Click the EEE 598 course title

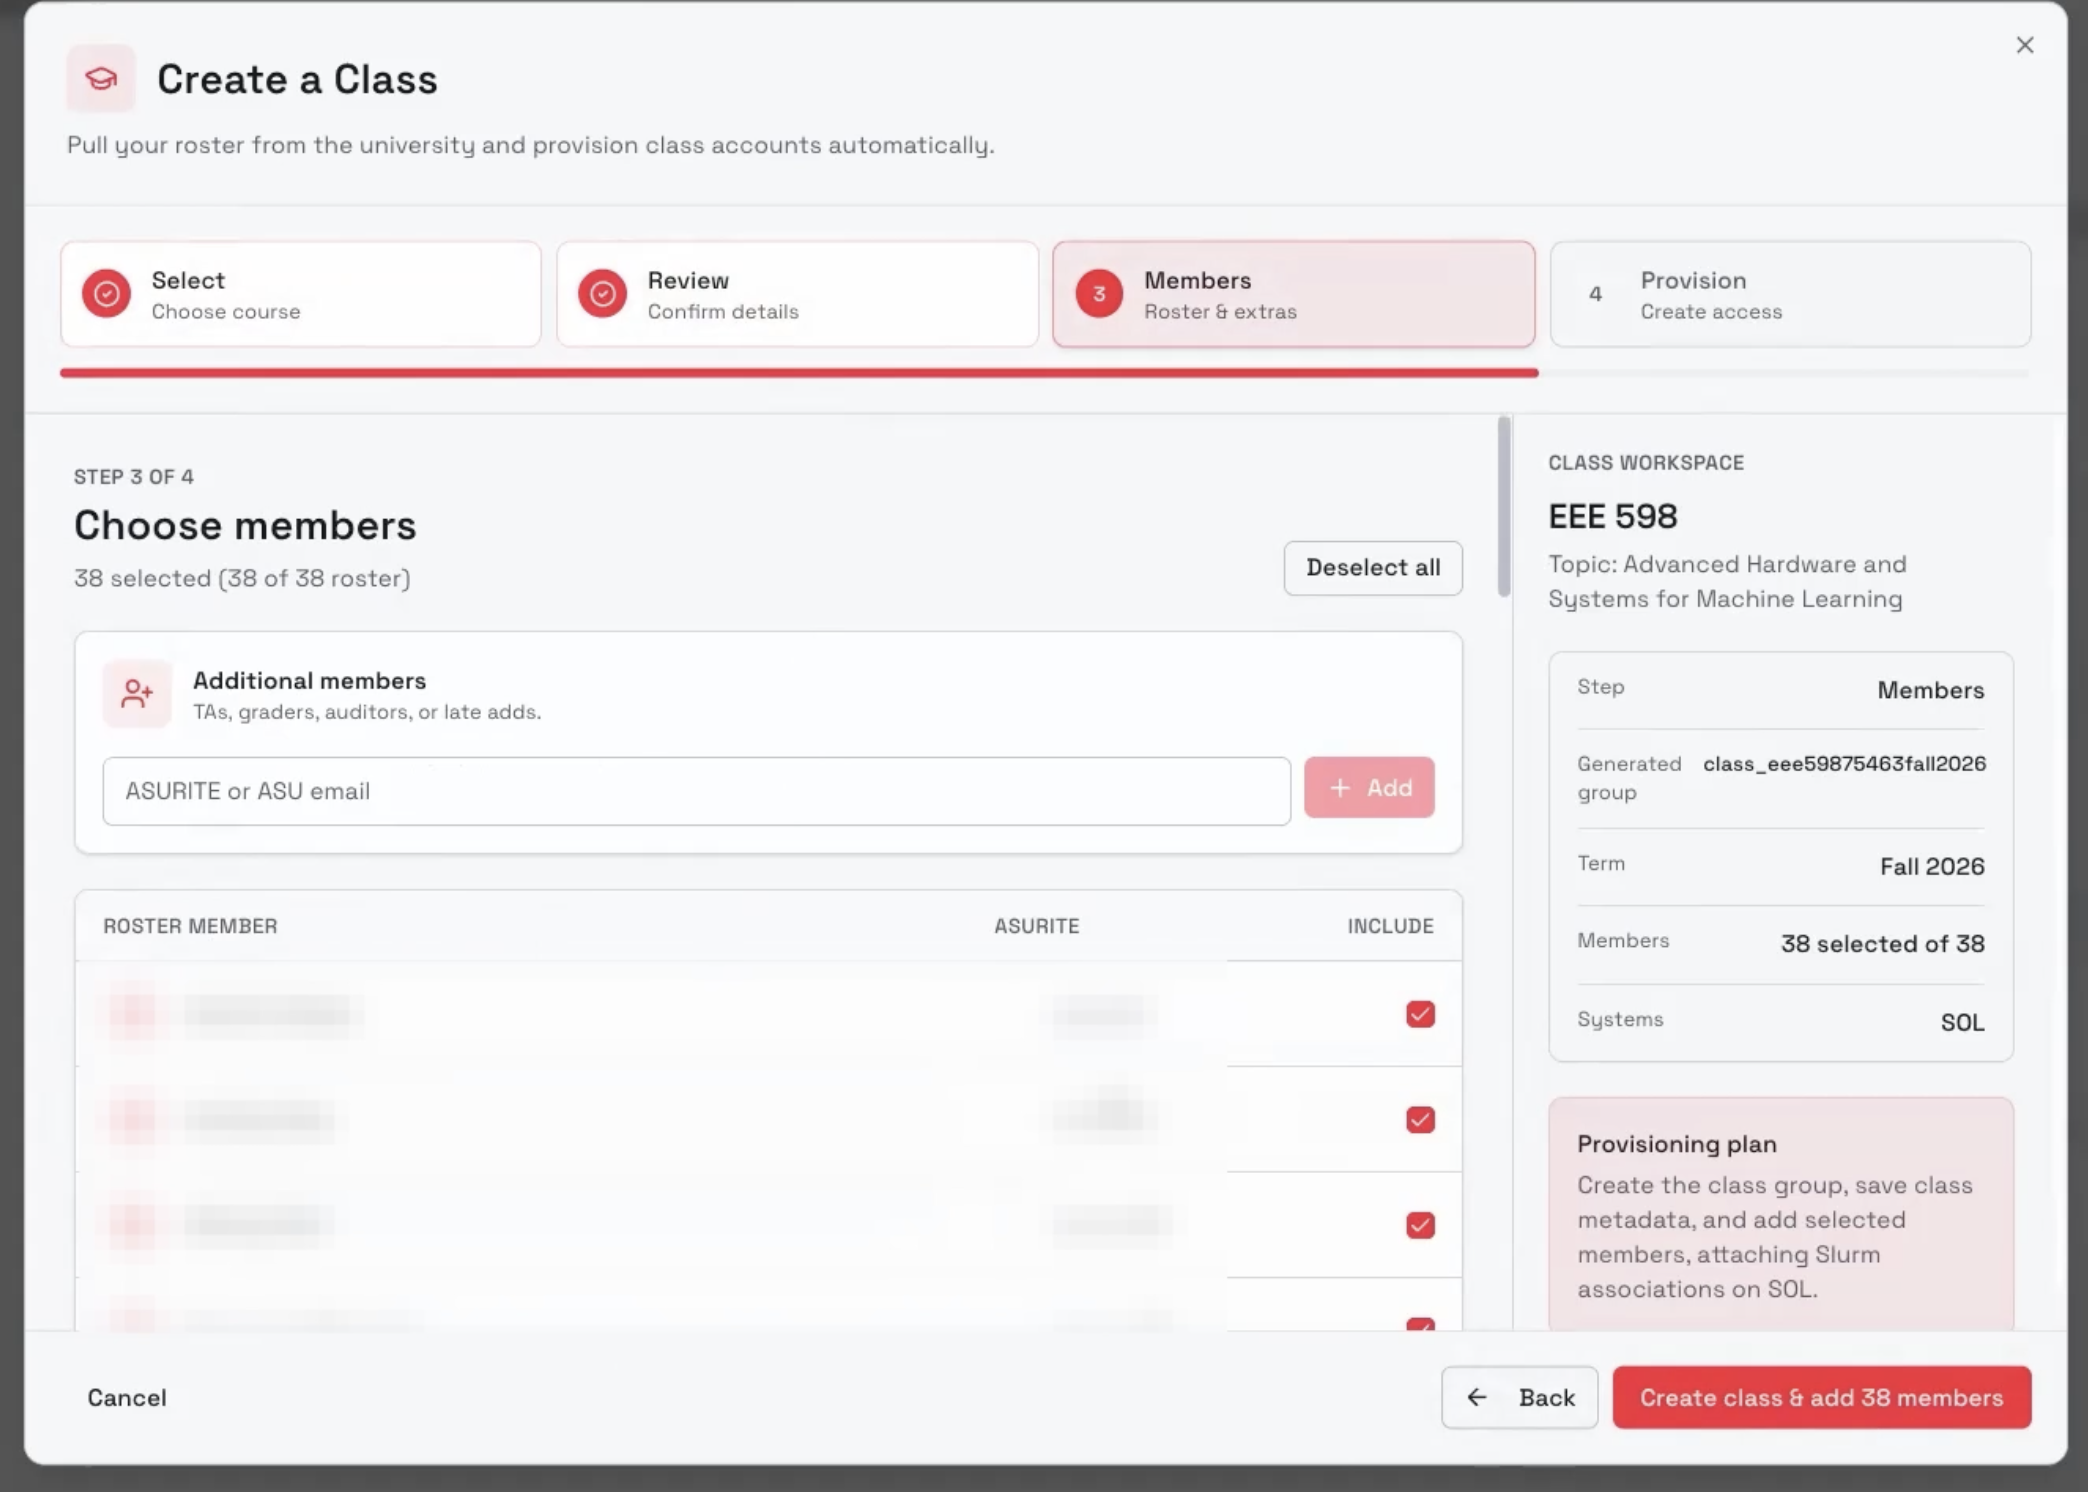(1613, 516)
